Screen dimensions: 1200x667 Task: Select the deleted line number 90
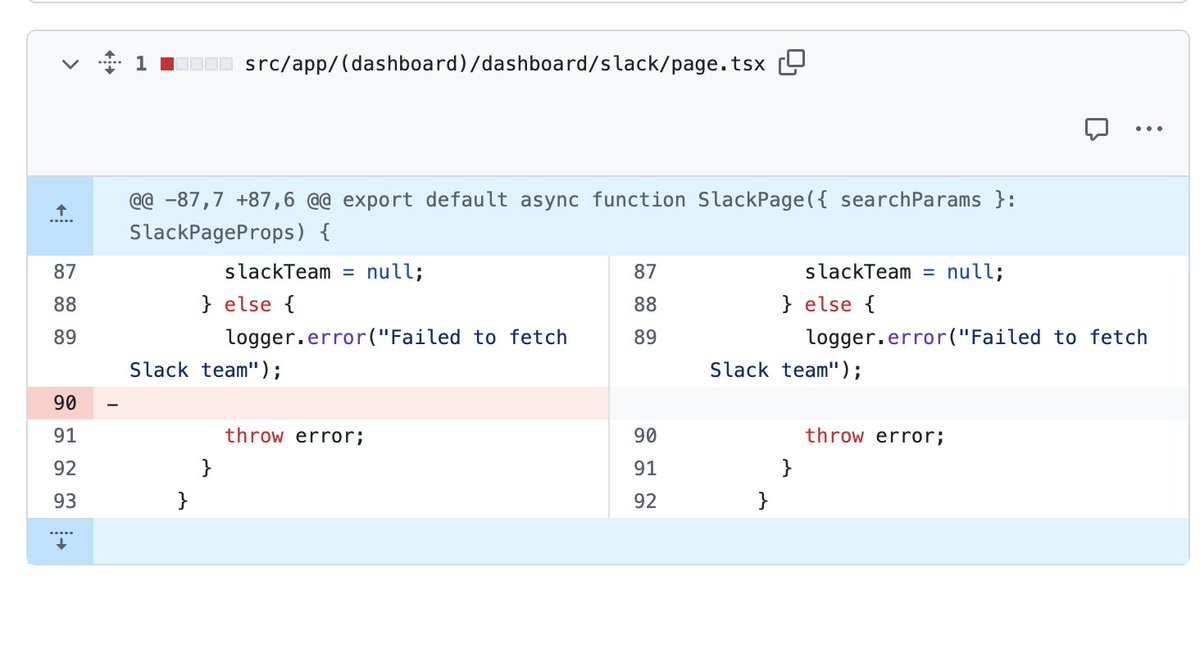click(x=65, y=403)
